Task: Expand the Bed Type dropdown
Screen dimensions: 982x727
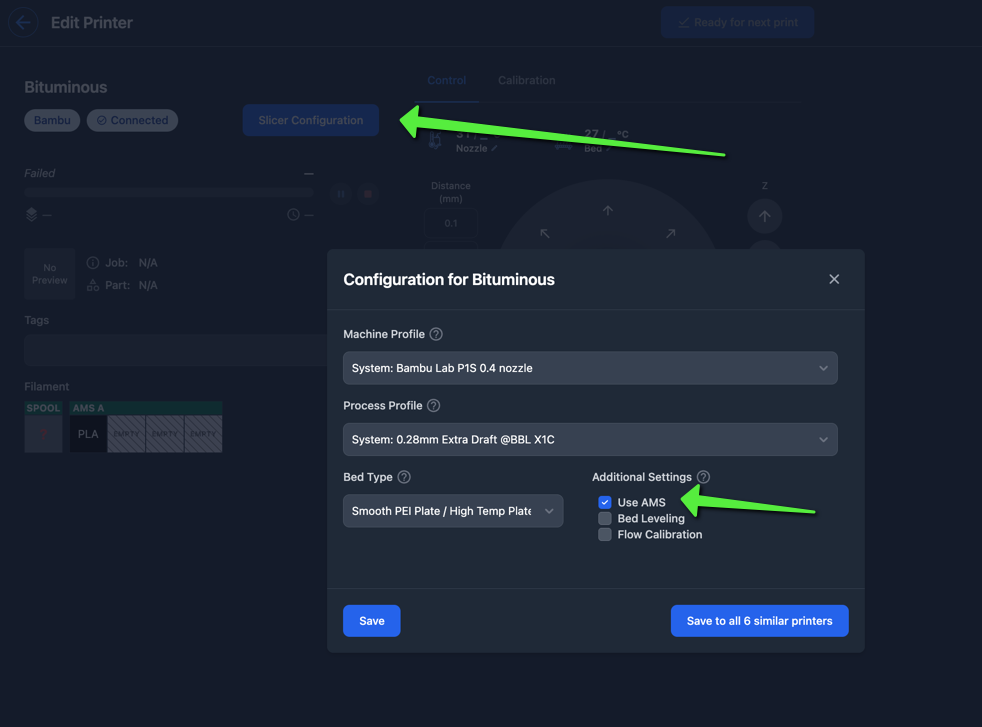Action: click(452, 511)
